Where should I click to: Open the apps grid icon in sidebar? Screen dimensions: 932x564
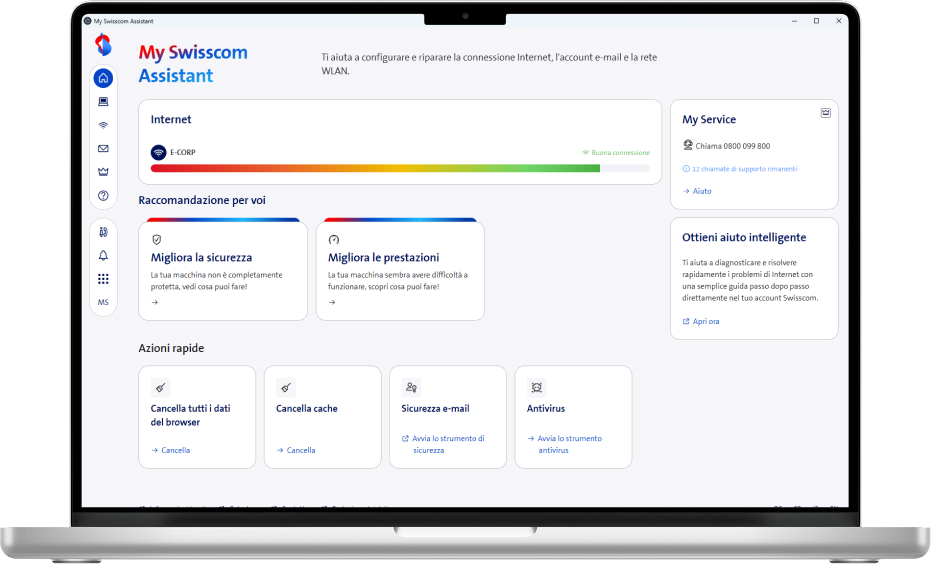coord(103,279)
